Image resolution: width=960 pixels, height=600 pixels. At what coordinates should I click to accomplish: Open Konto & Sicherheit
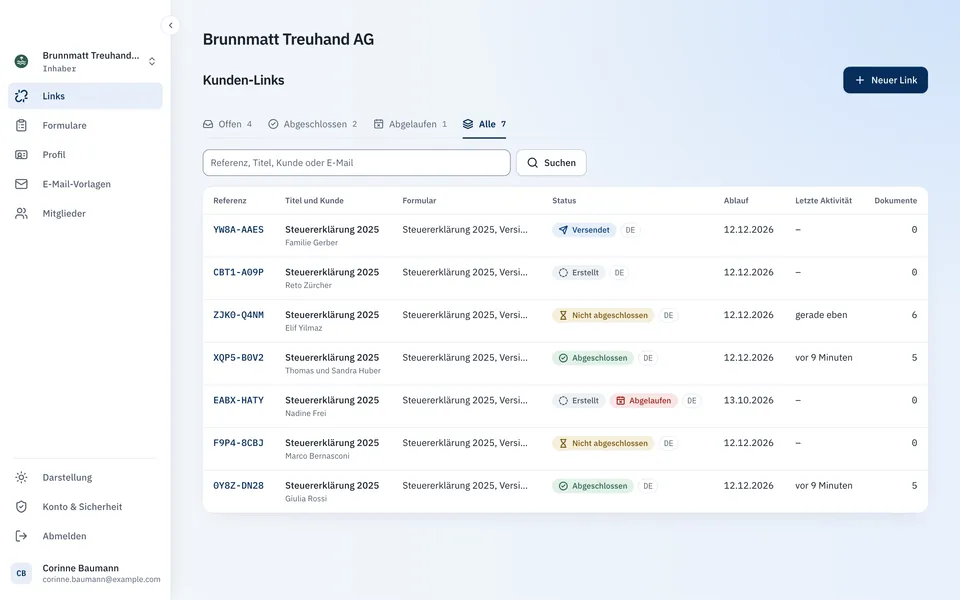85,507
